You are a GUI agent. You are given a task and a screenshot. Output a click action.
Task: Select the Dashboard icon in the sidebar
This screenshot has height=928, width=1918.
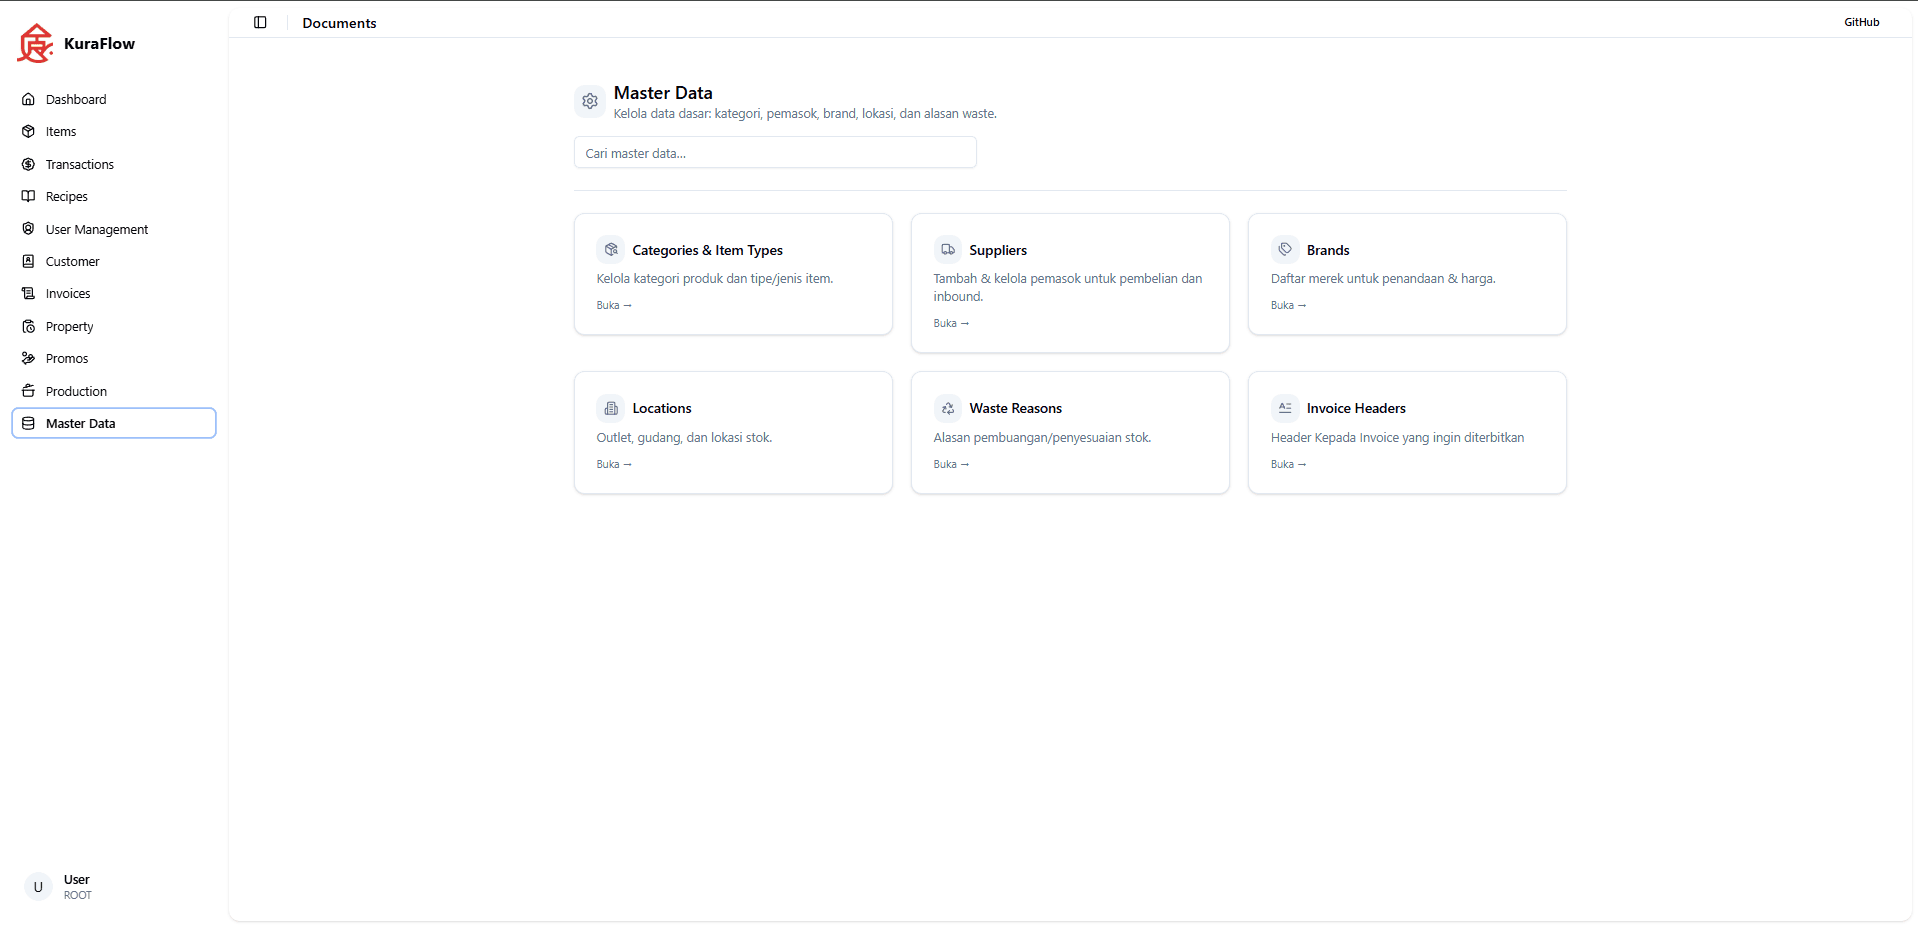(28, 99)
